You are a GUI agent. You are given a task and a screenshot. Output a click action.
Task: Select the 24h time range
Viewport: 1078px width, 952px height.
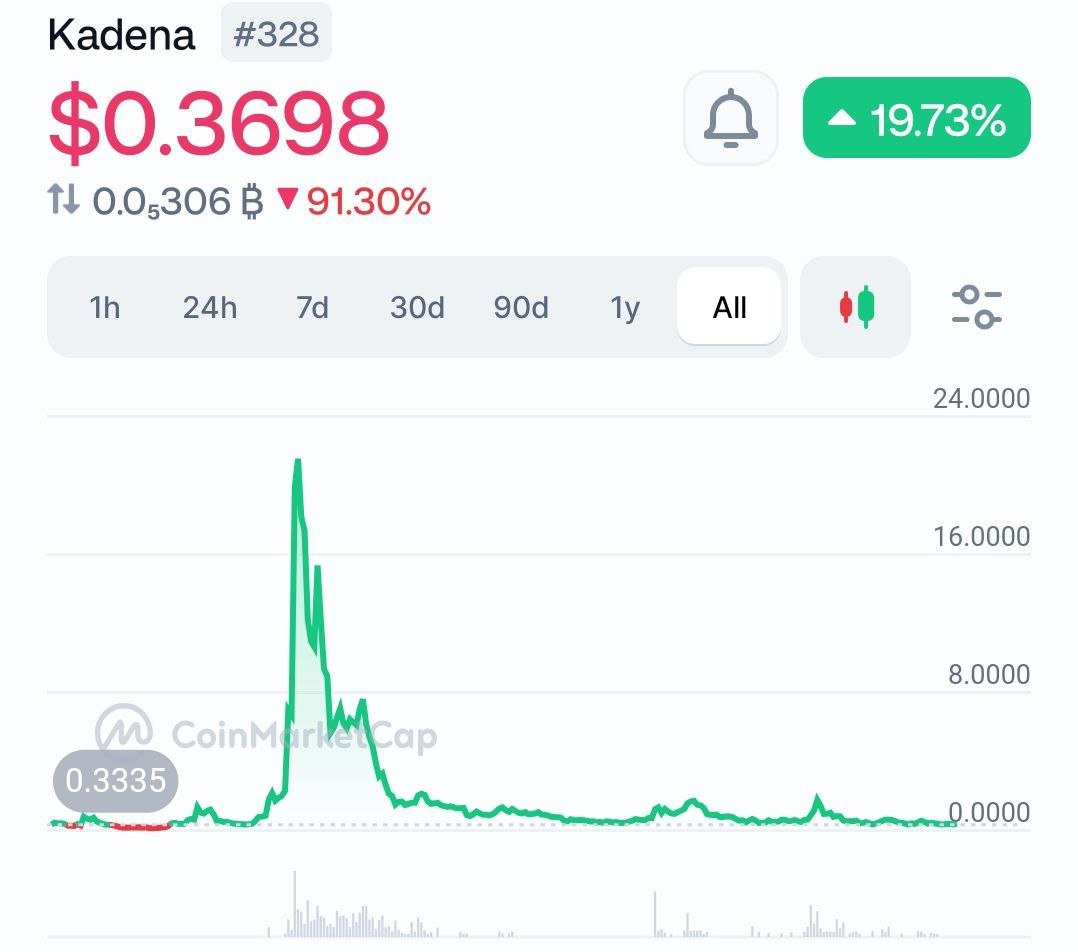[x=210, y=307]
